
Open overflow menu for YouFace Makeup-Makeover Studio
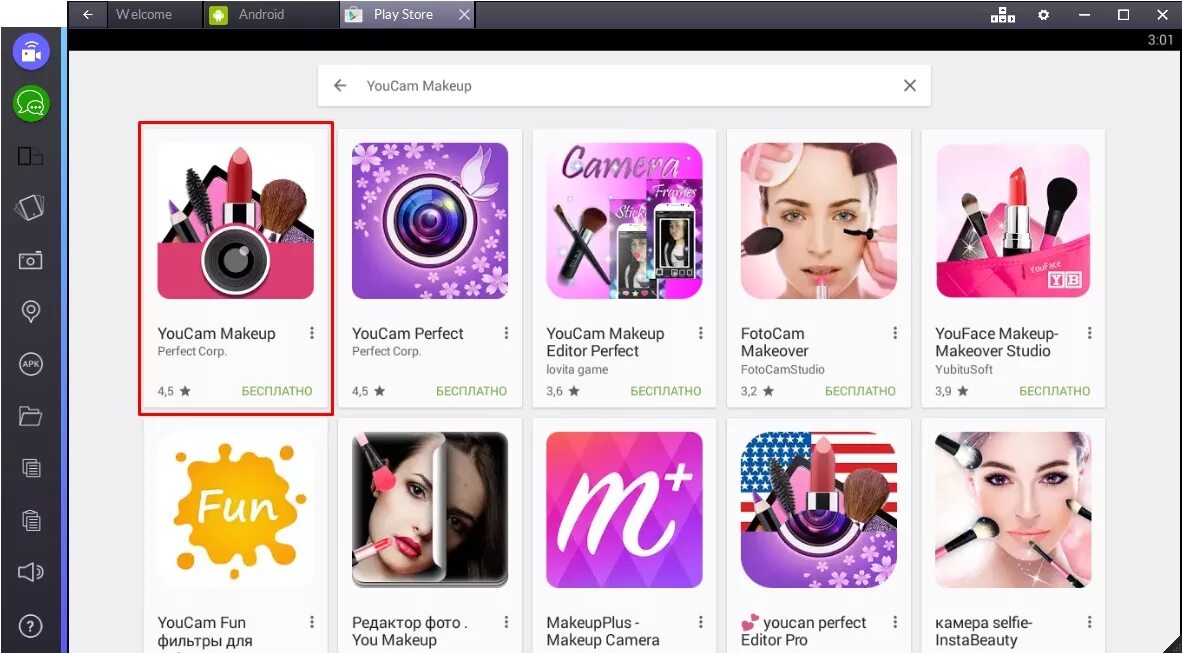1090,333
